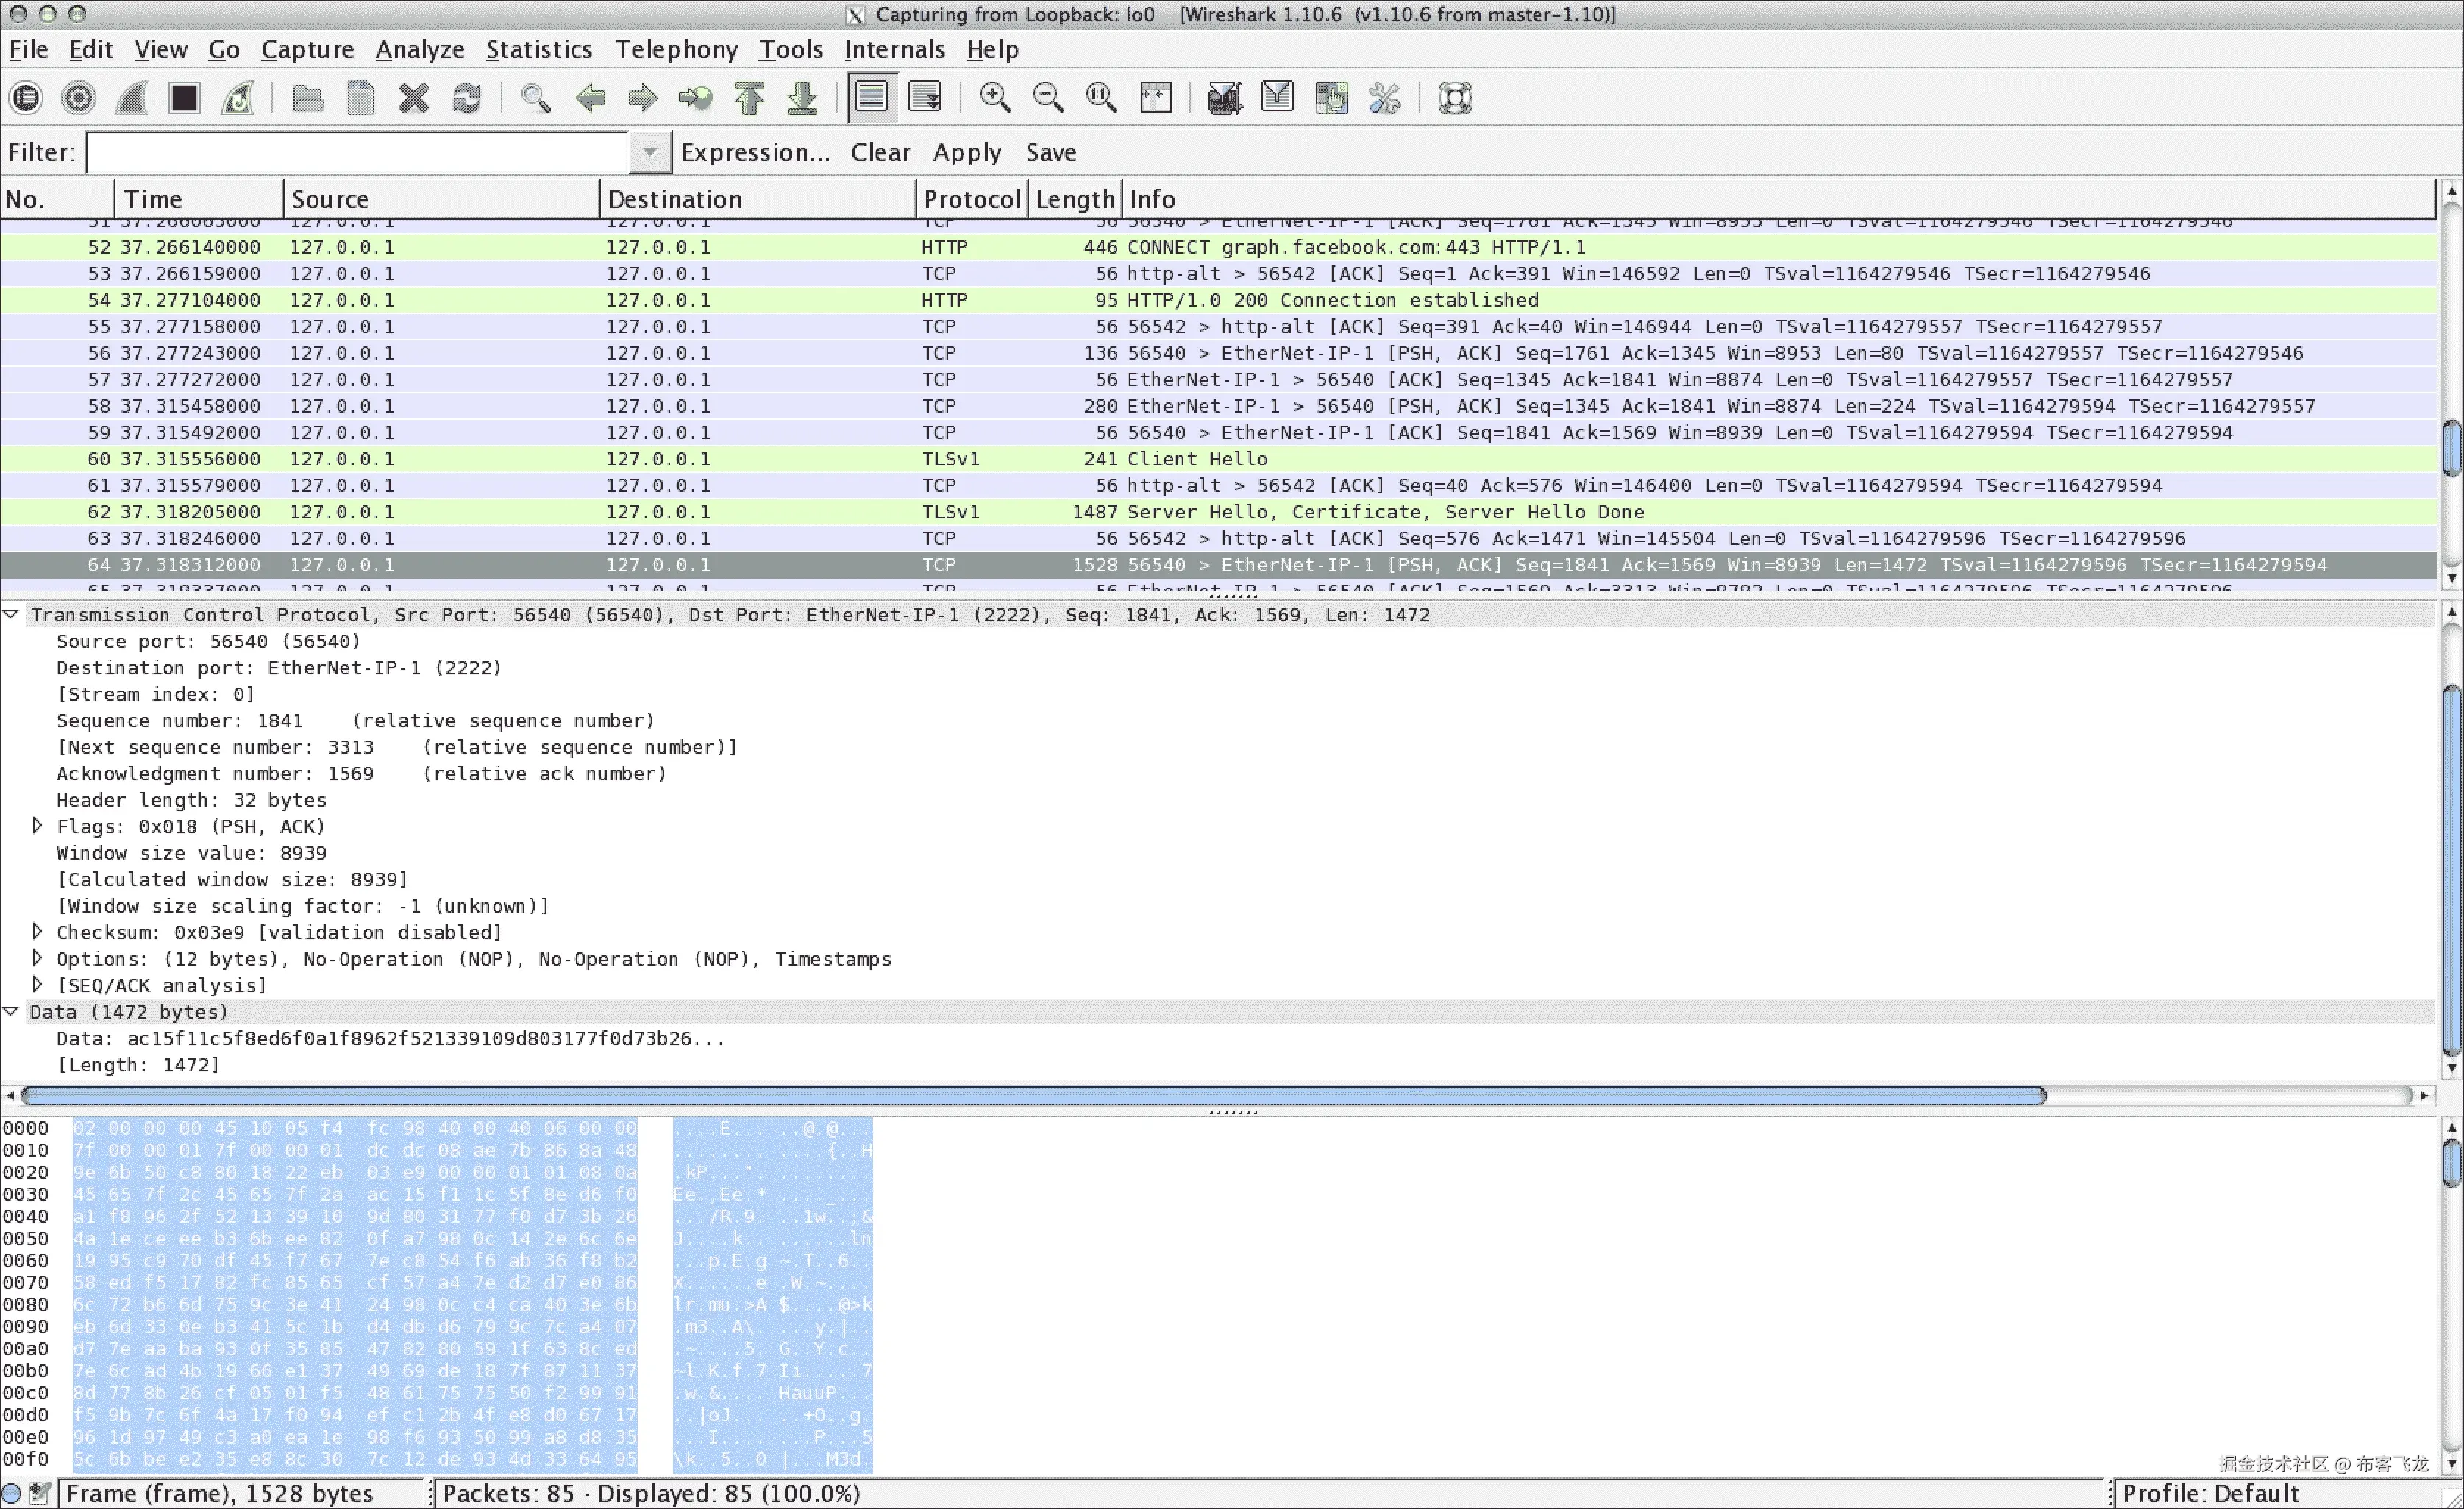Expand the SEQ/ACK analysis entry
The height and width of the screenshot is (1509, 2464).
38,985
